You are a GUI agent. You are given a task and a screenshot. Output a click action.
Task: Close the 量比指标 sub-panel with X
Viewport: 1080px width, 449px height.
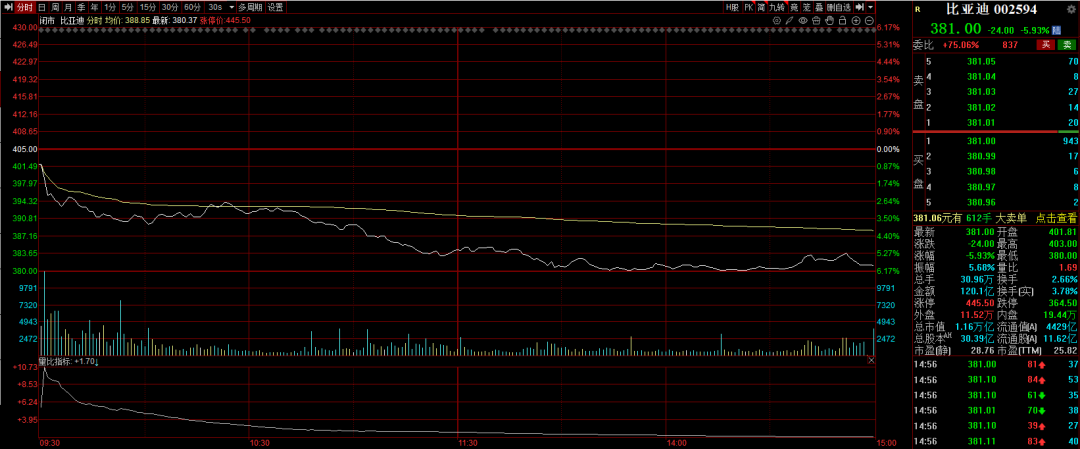pyautogui.click(x=871, y=360)
